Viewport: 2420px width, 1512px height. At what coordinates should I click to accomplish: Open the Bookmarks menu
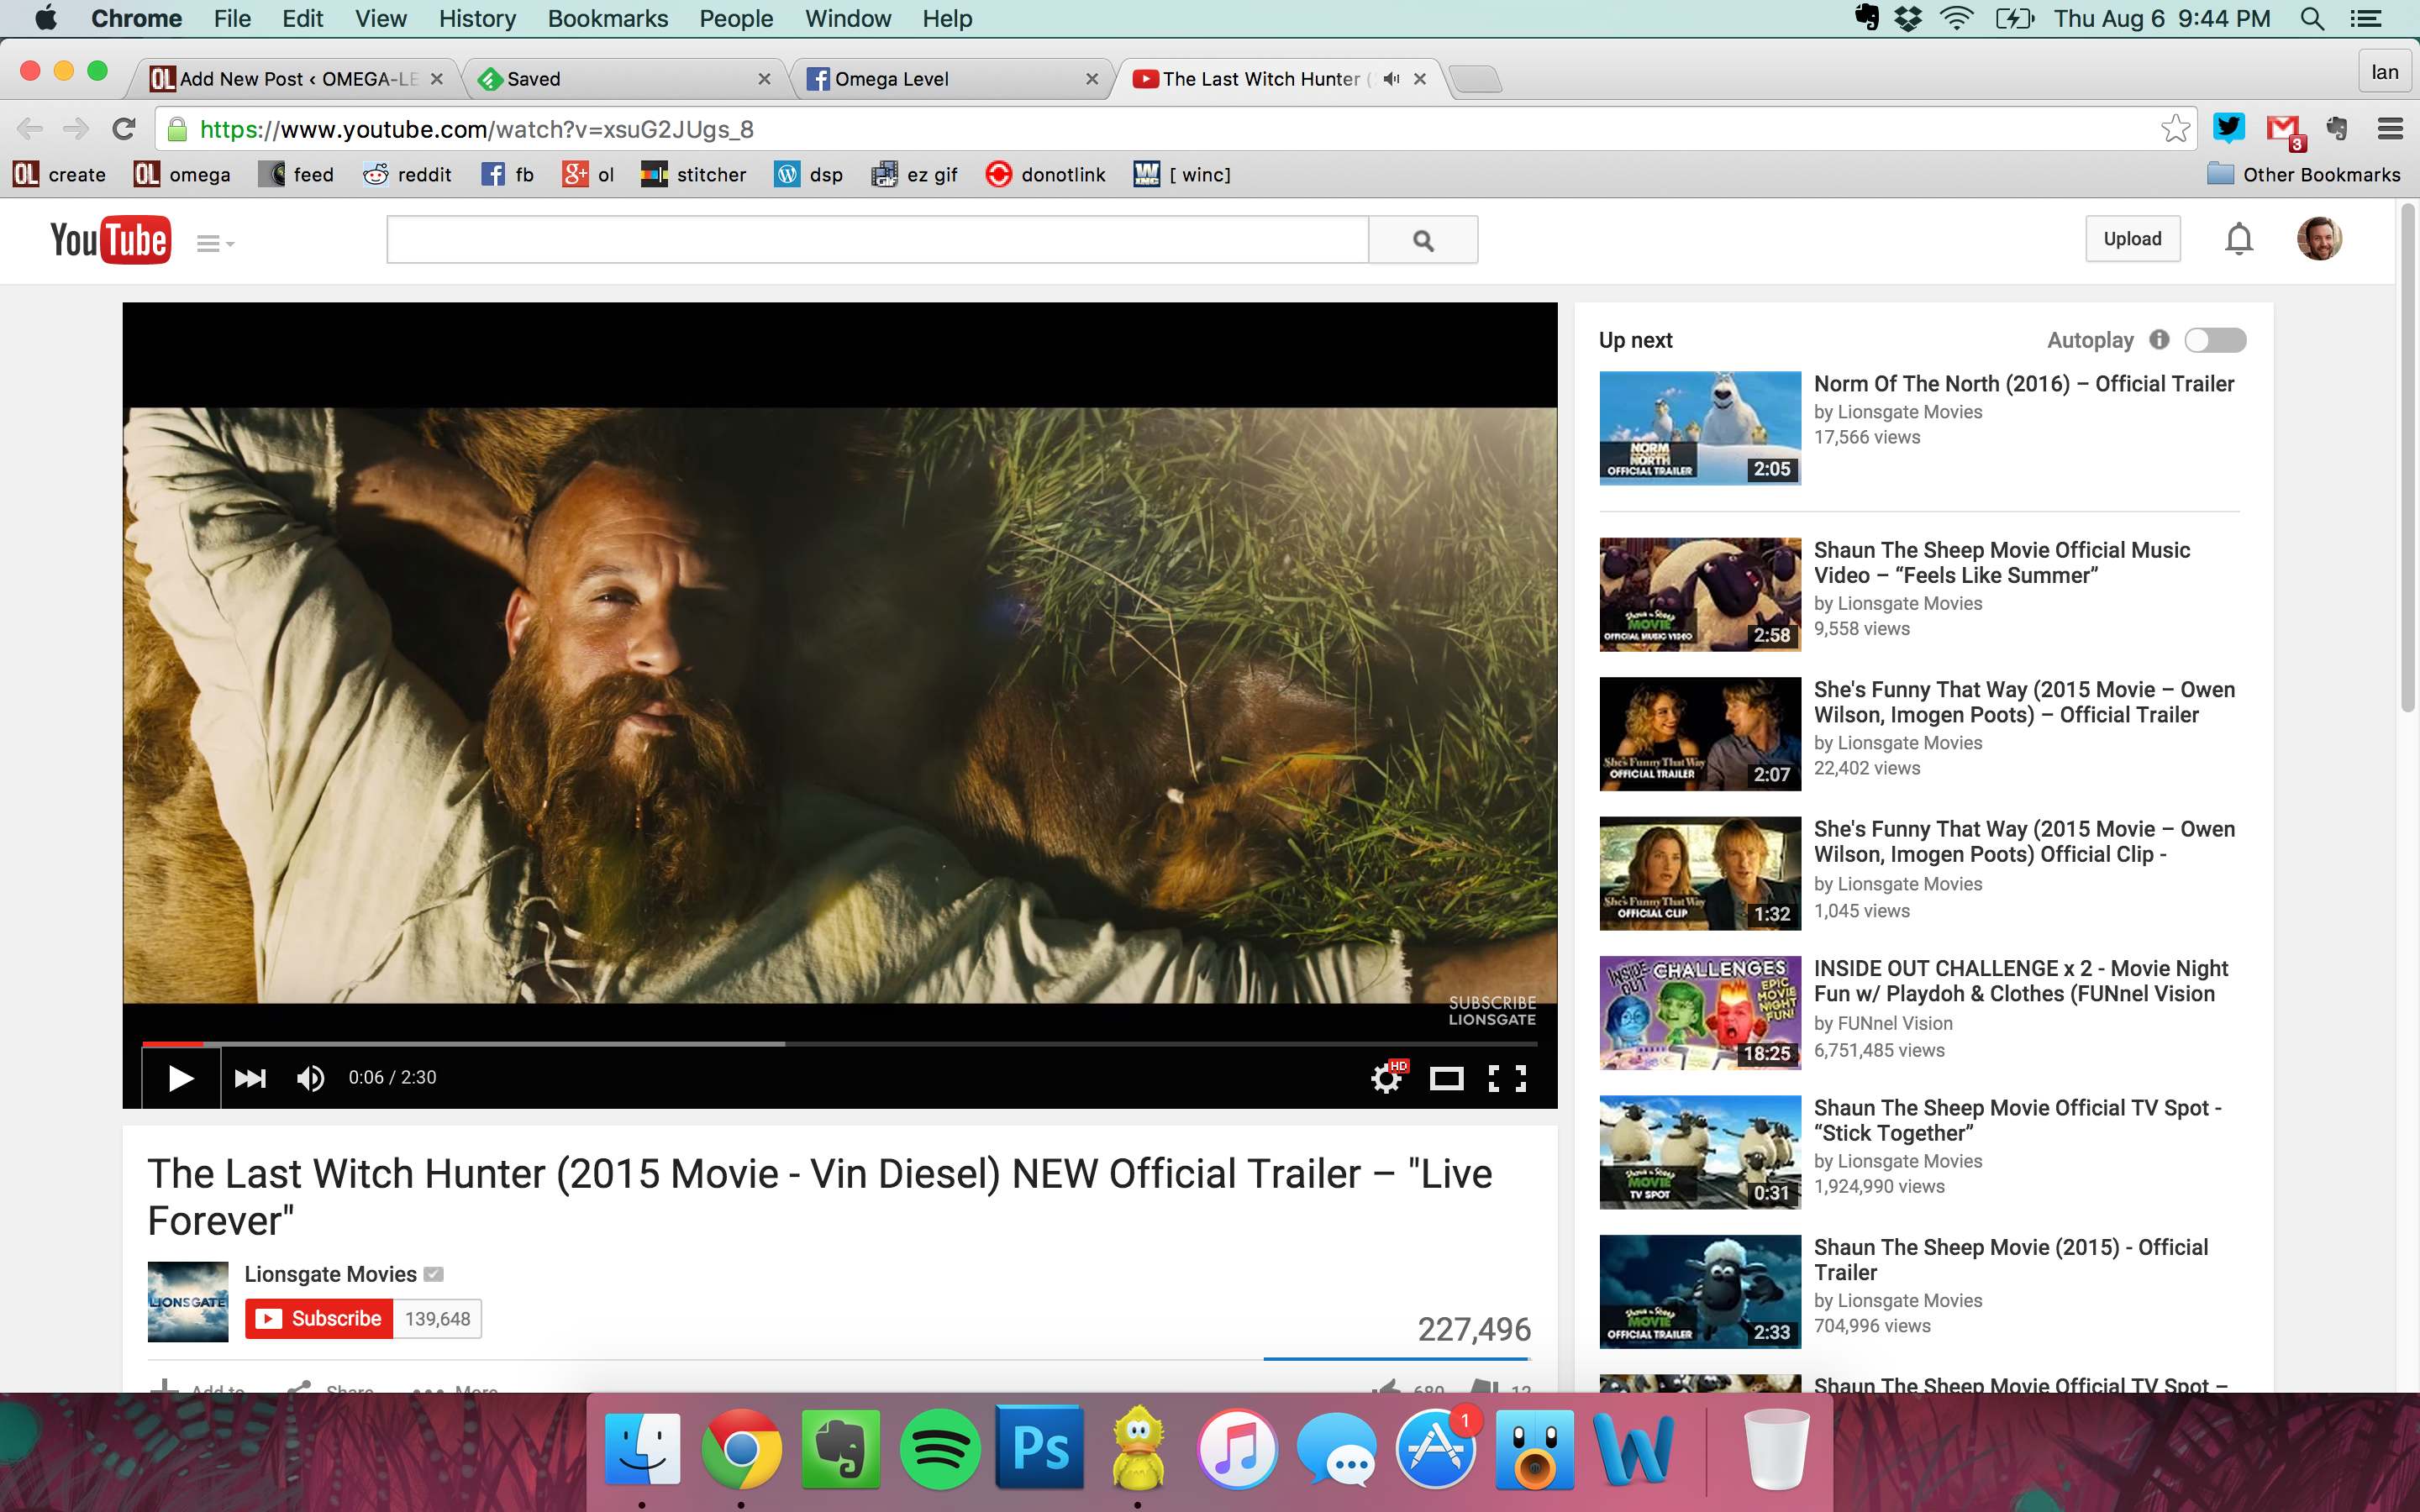[607, 19]
